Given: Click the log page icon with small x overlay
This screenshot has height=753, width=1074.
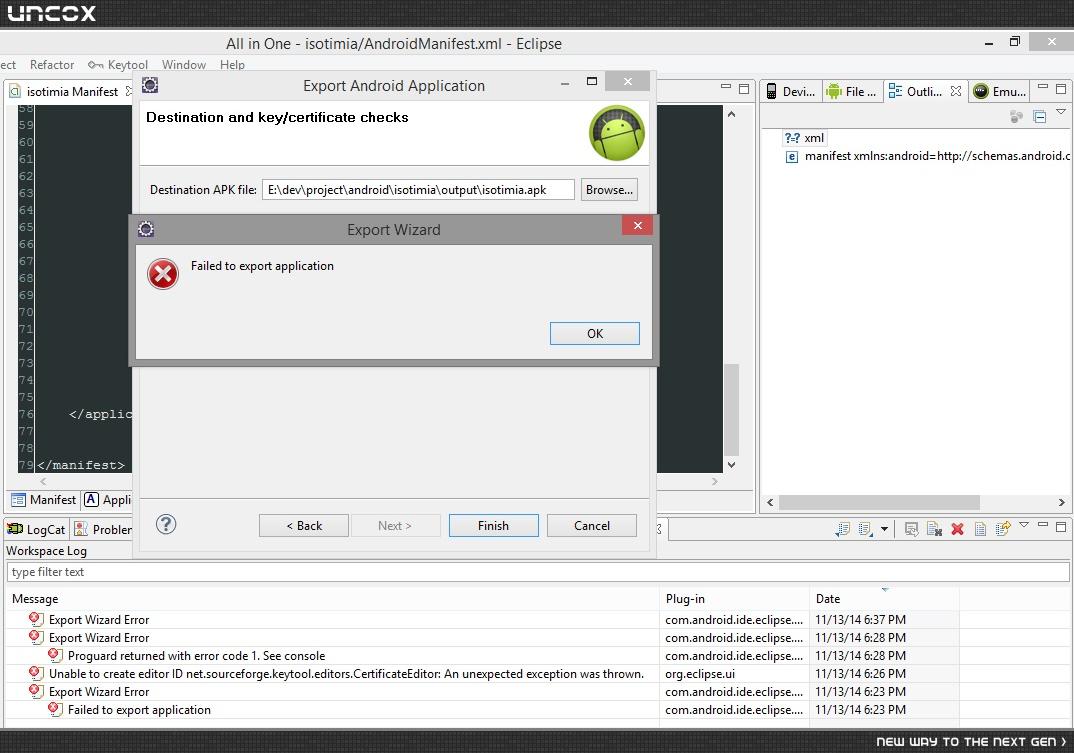Looking at the screenshot, I should tap(934, 529).
